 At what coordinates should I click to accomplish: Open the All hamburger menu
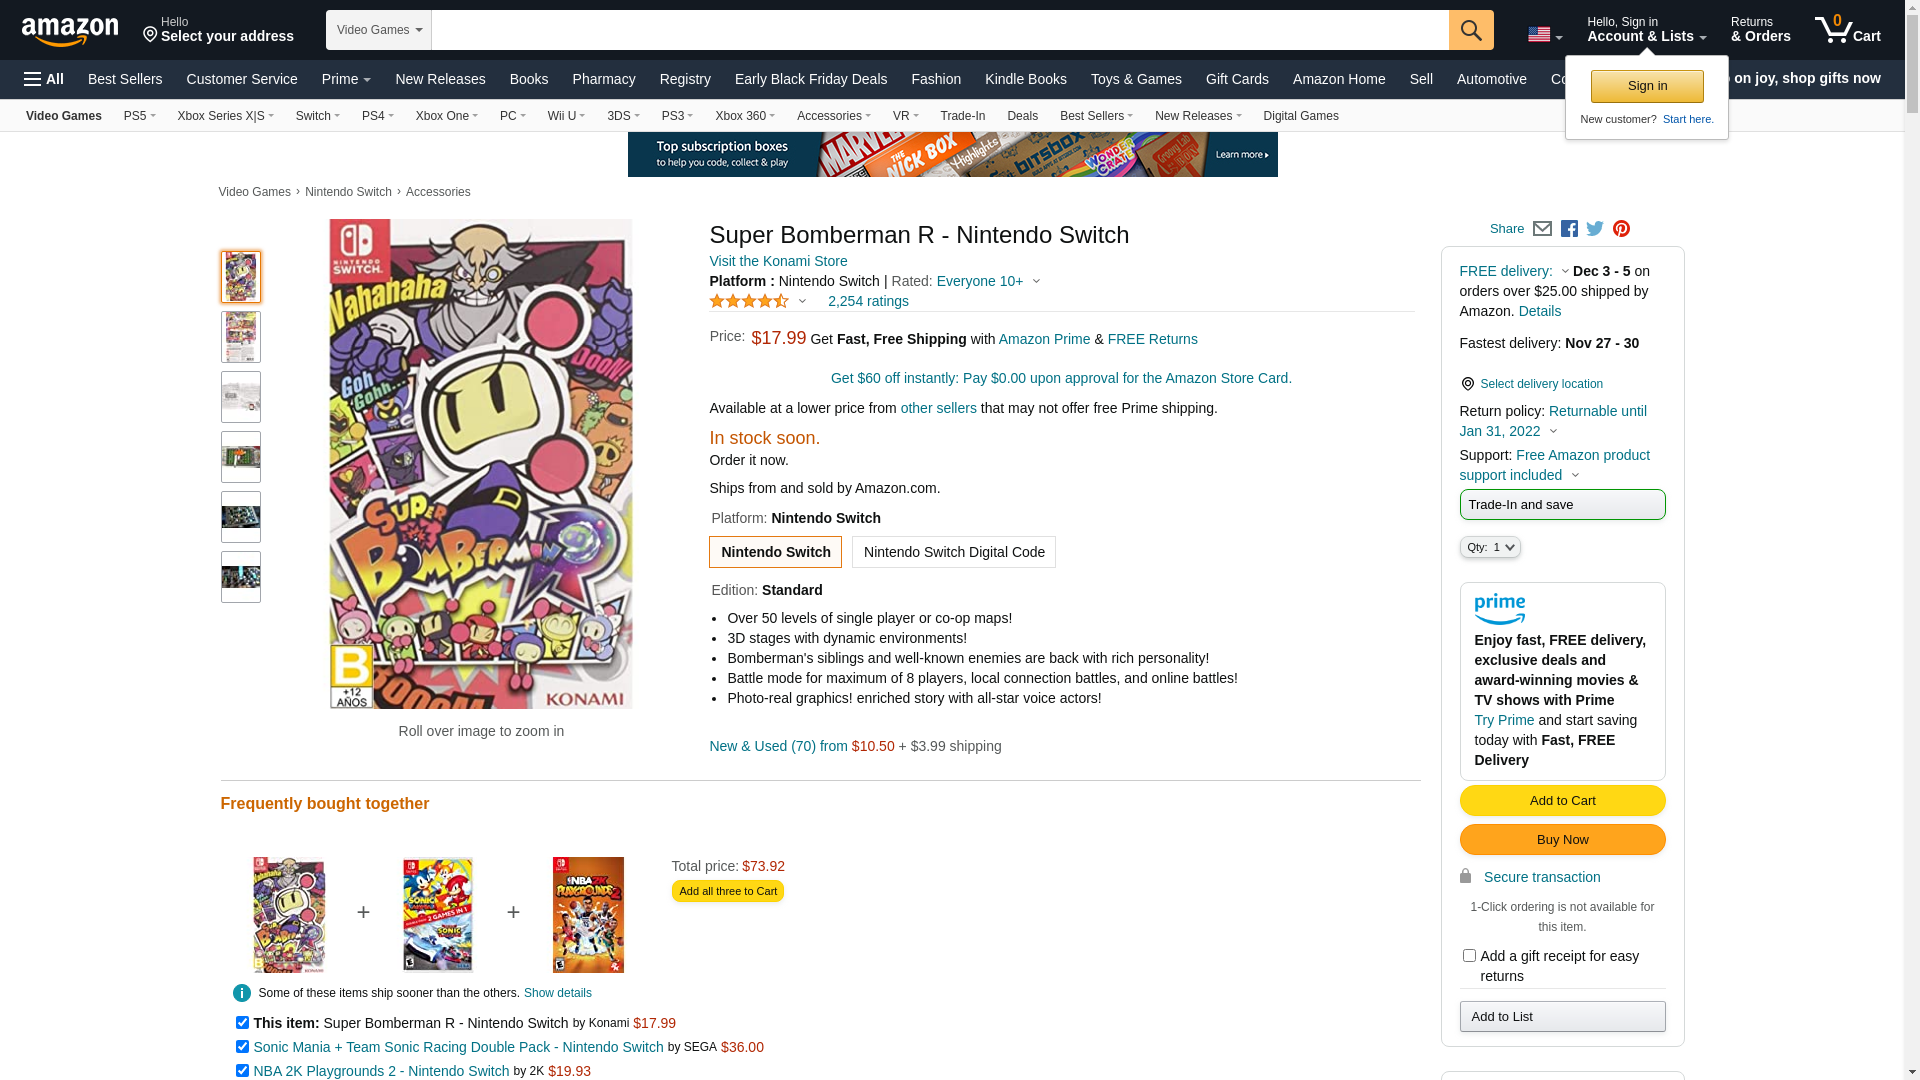pyautogui.click(x=44, y=79)
